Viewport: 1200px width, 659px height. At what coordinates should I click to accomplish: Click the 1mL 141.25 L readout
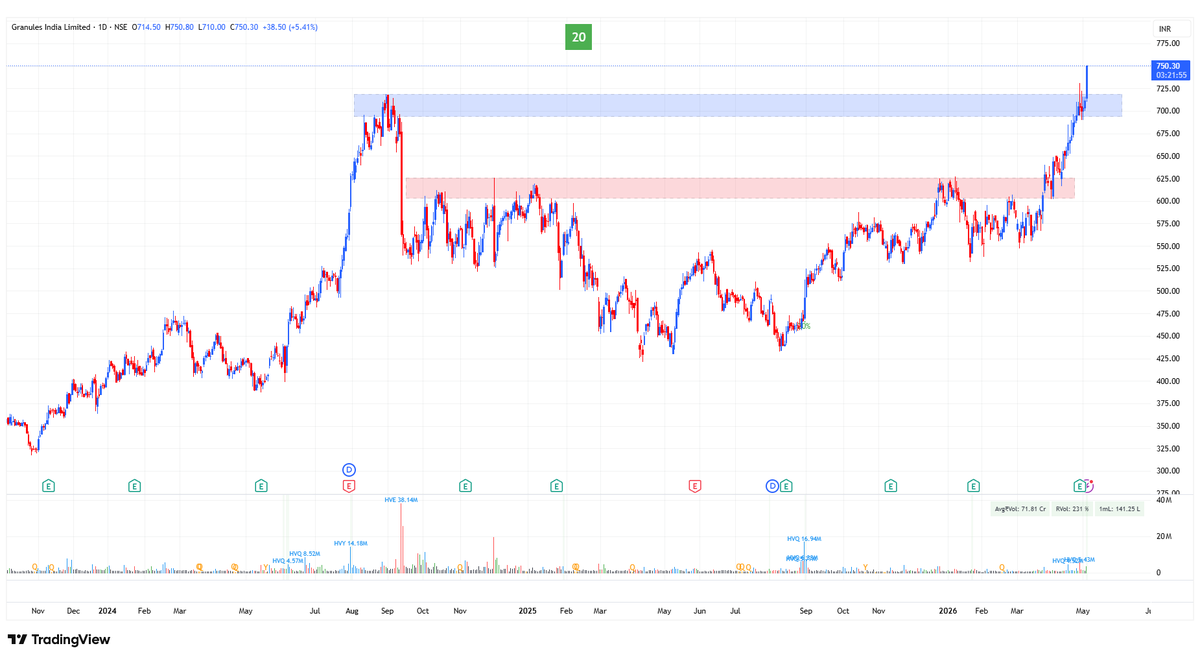1120,509
